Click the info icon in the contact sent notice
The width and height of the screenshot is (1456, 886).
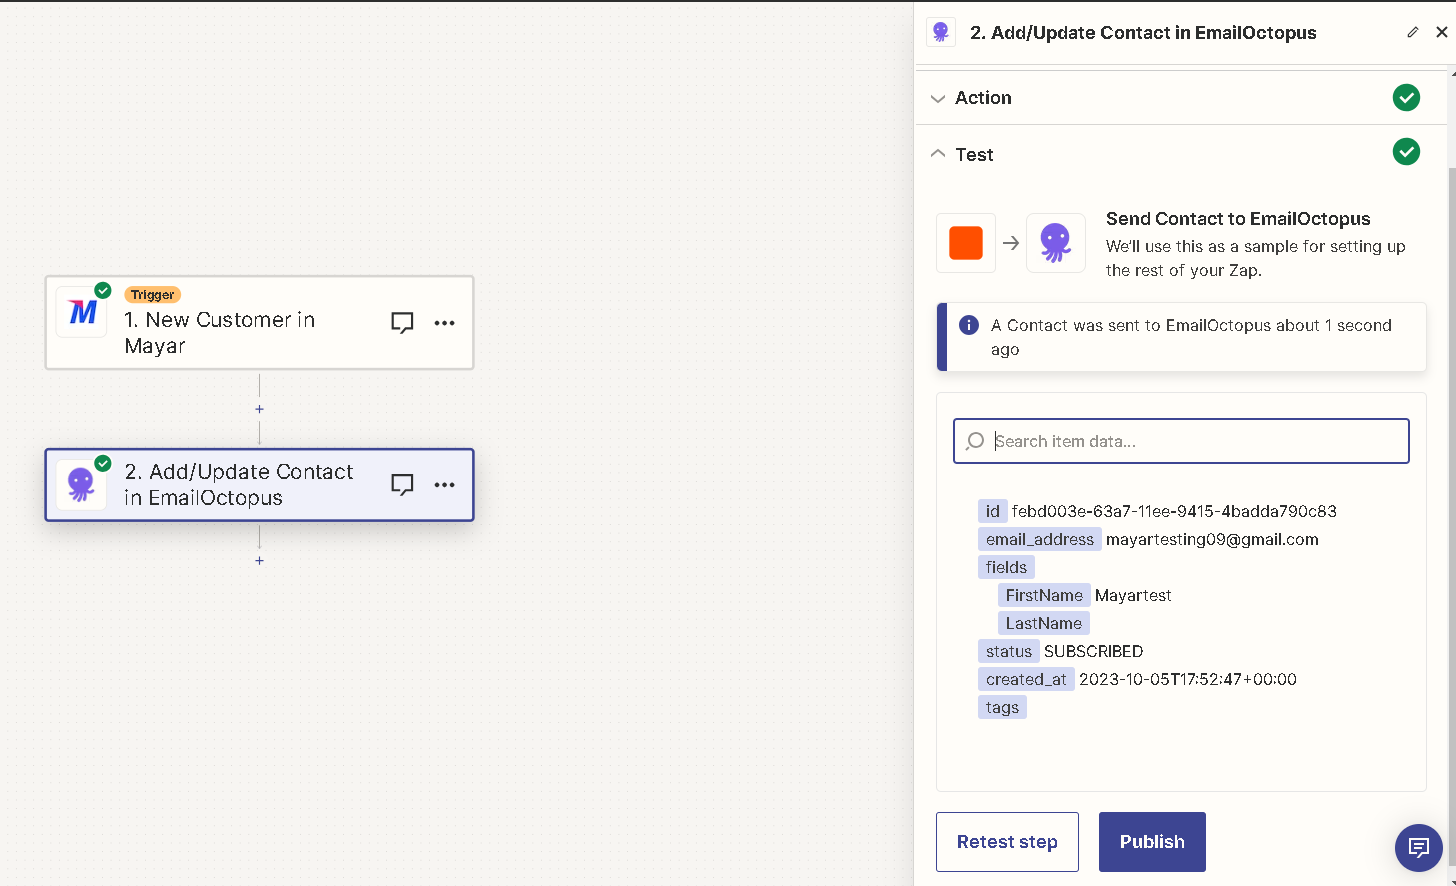coord(968,325)
